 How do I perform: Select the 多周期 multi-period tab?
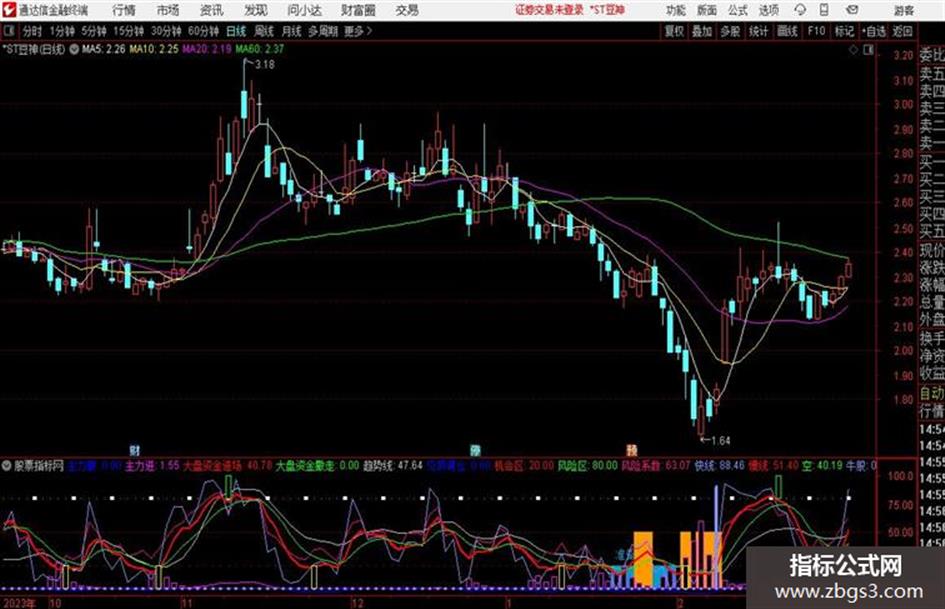323,31
